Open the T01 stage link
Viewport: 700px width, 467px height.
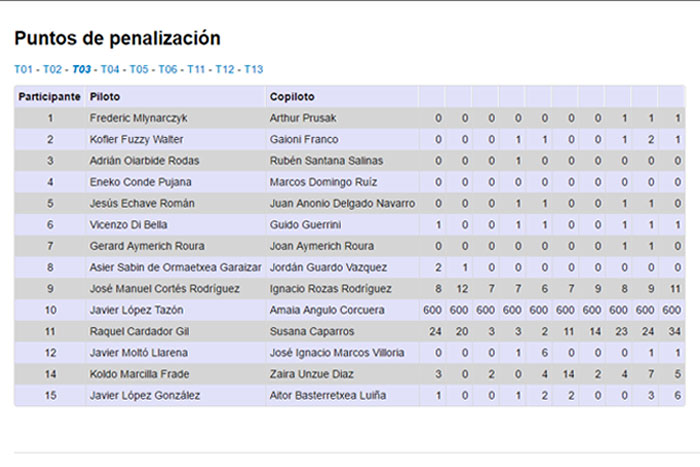click(x=24, y=70)
